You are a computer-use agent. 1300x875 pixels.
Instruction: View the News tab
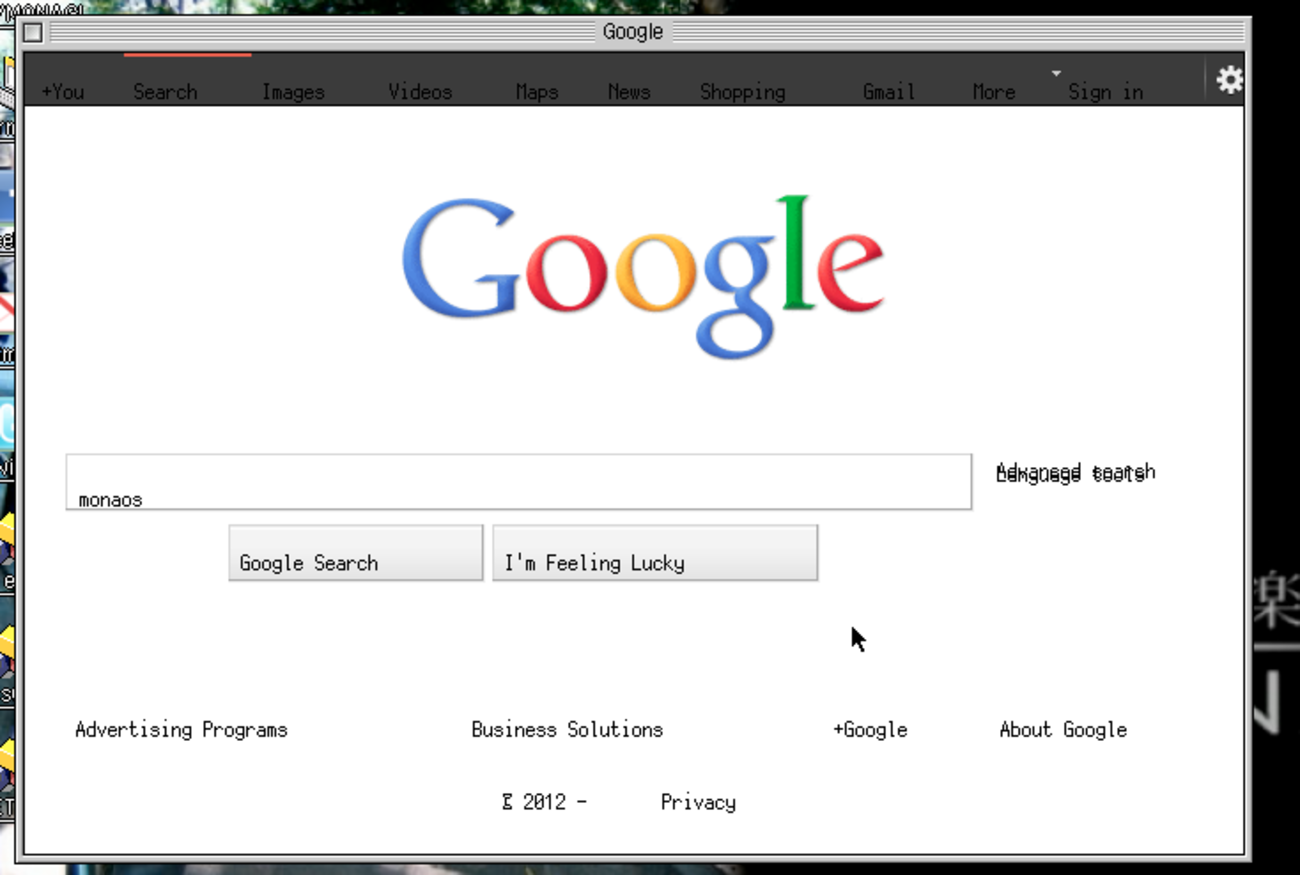click(629, 92)
